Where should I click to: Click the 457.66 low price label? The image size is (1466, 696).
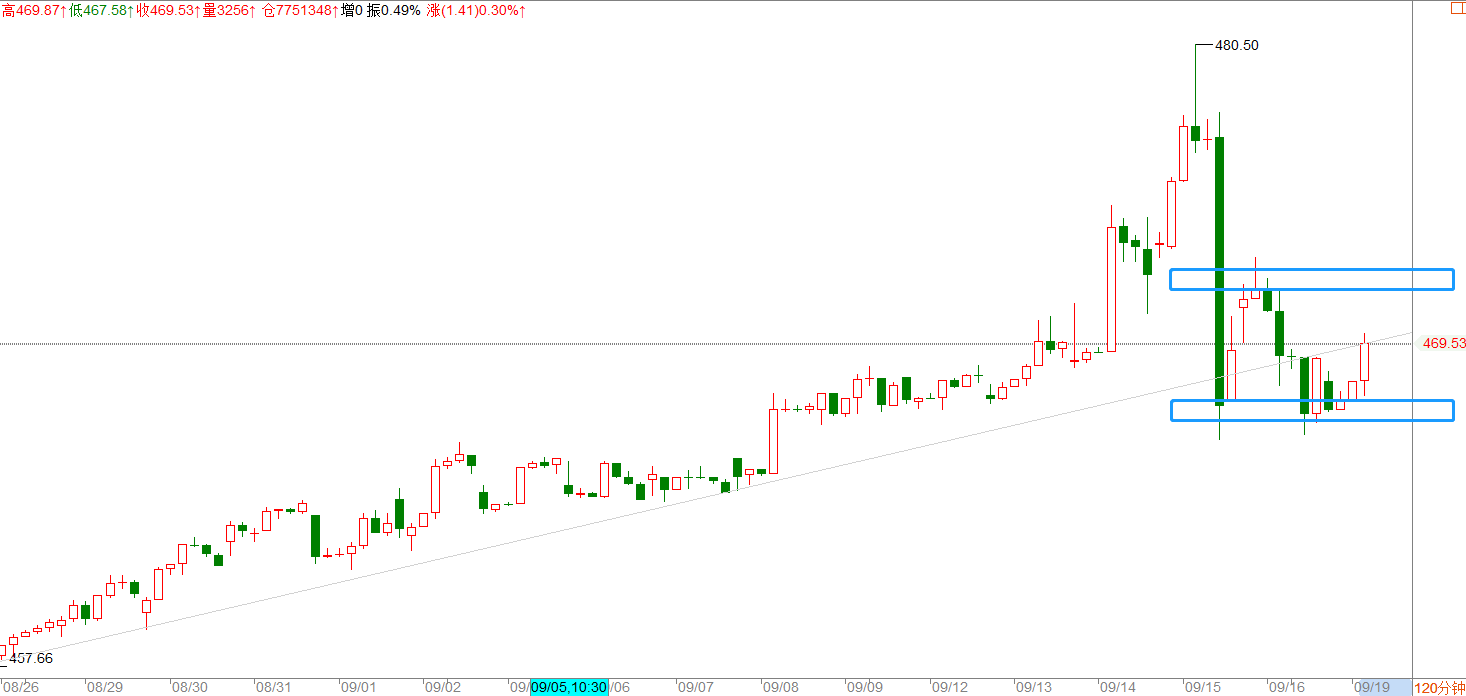[x=30, y=658]
